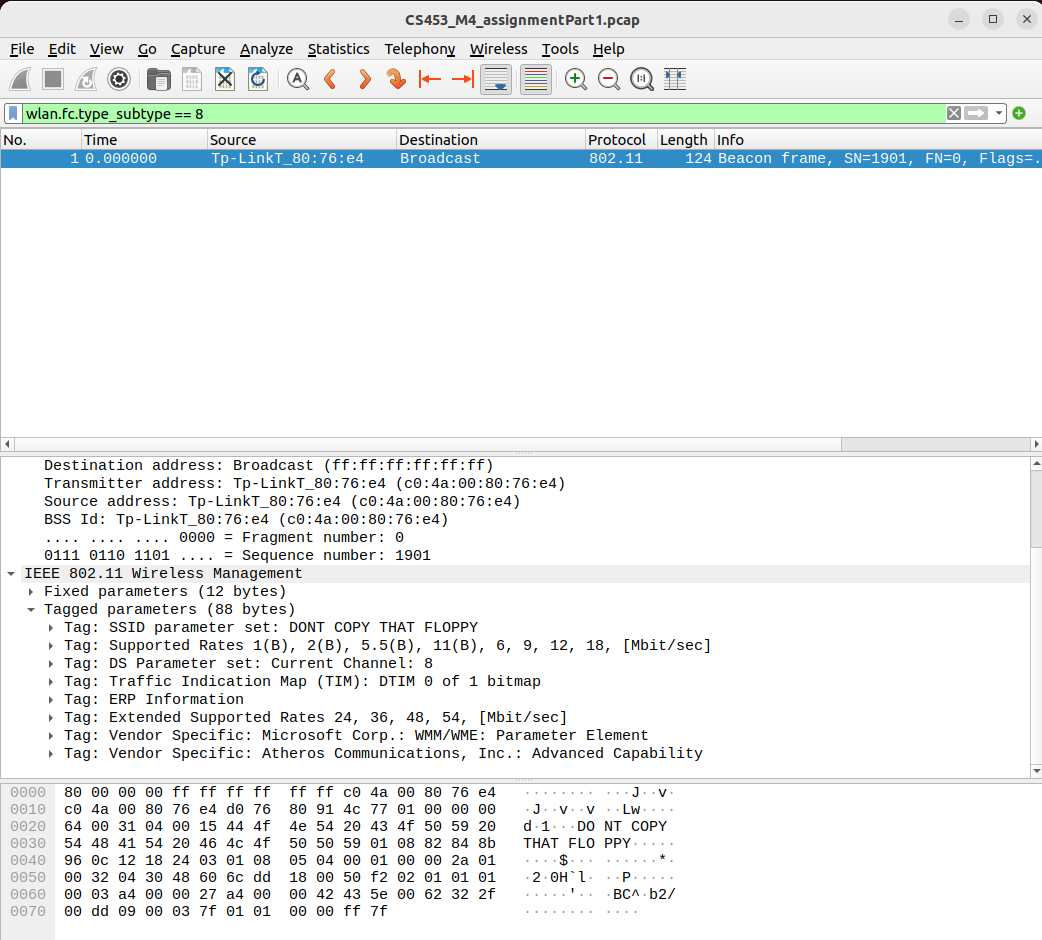The height and width of the screenshot is (940, 1042).
Task: Open capture options gear icon
Action: coord(119,79)
